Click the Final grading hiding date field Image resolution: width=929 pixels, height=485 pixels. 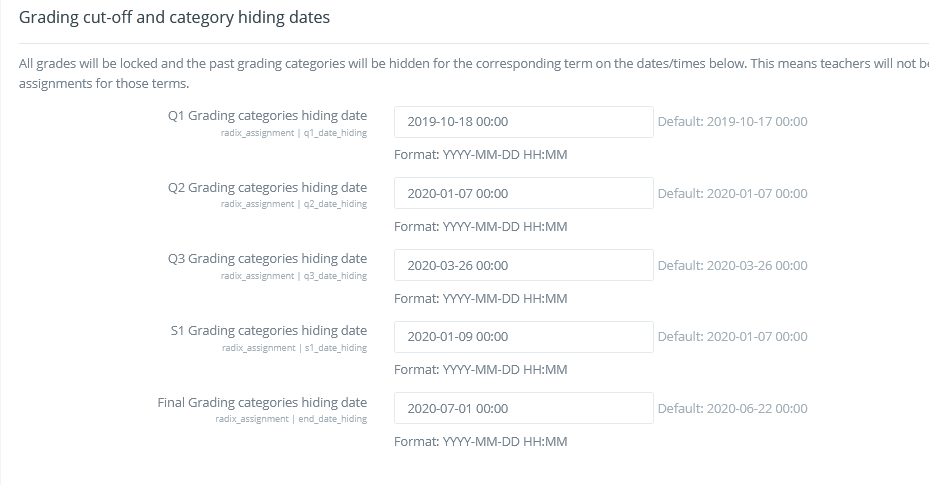pos(523,408)
